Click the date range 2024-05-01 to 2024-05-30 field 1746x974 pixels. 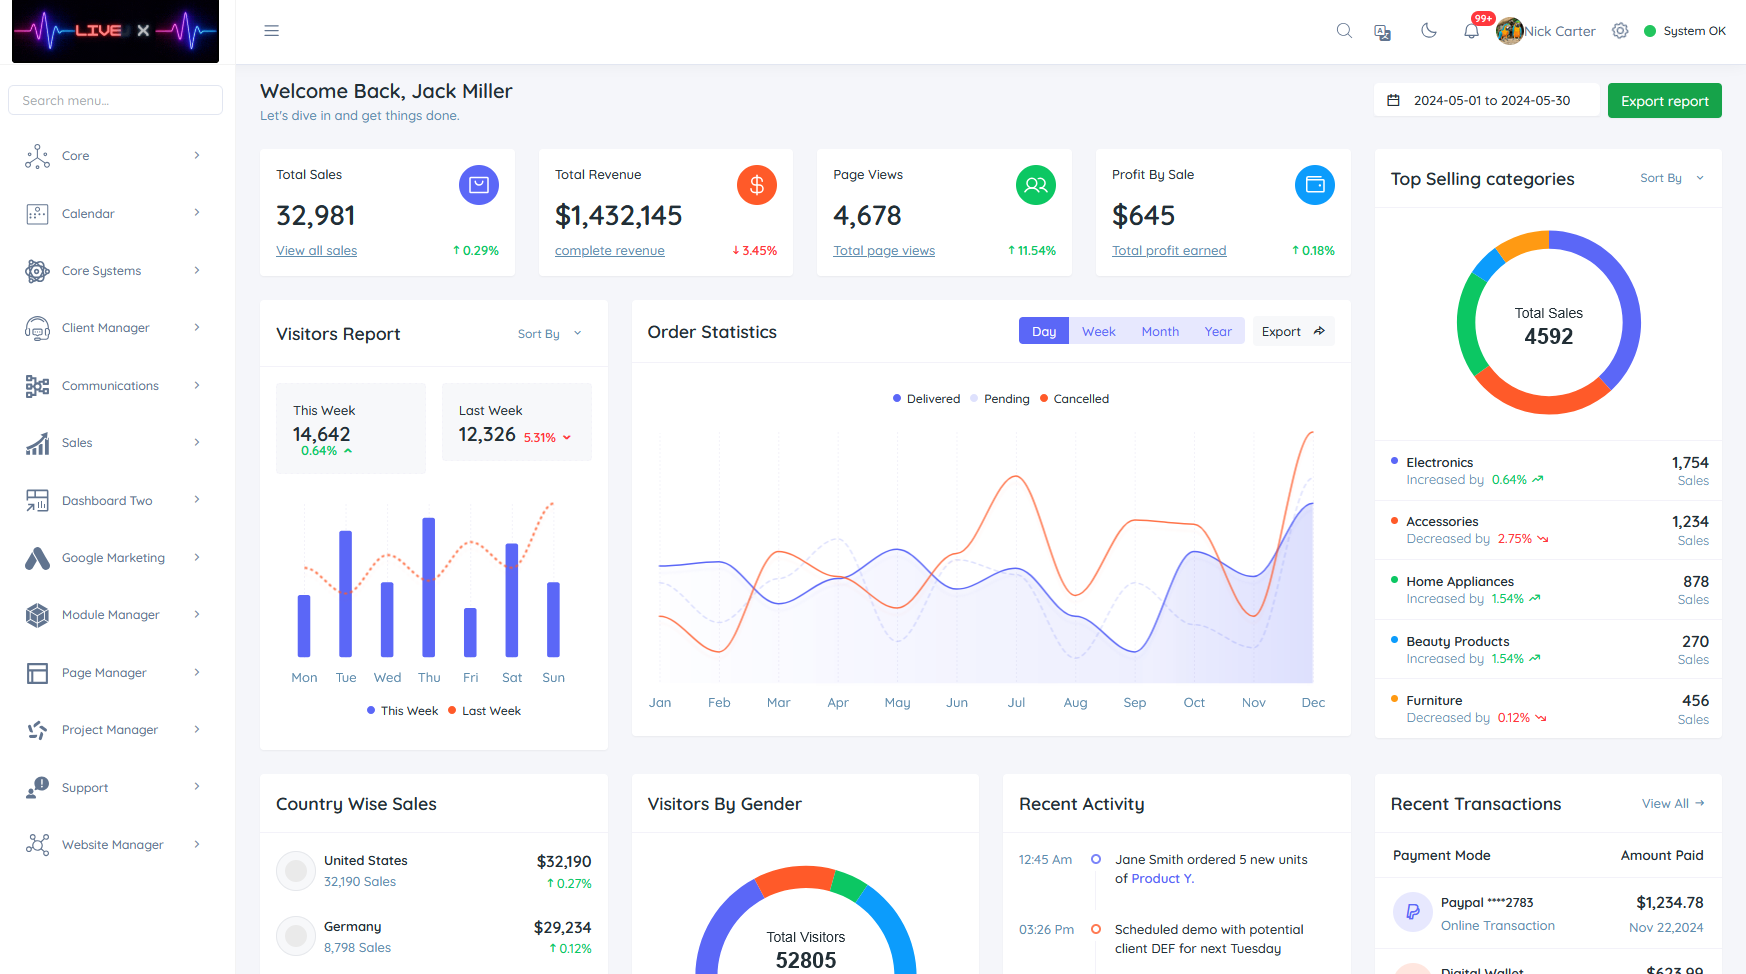coord(1487,101)
